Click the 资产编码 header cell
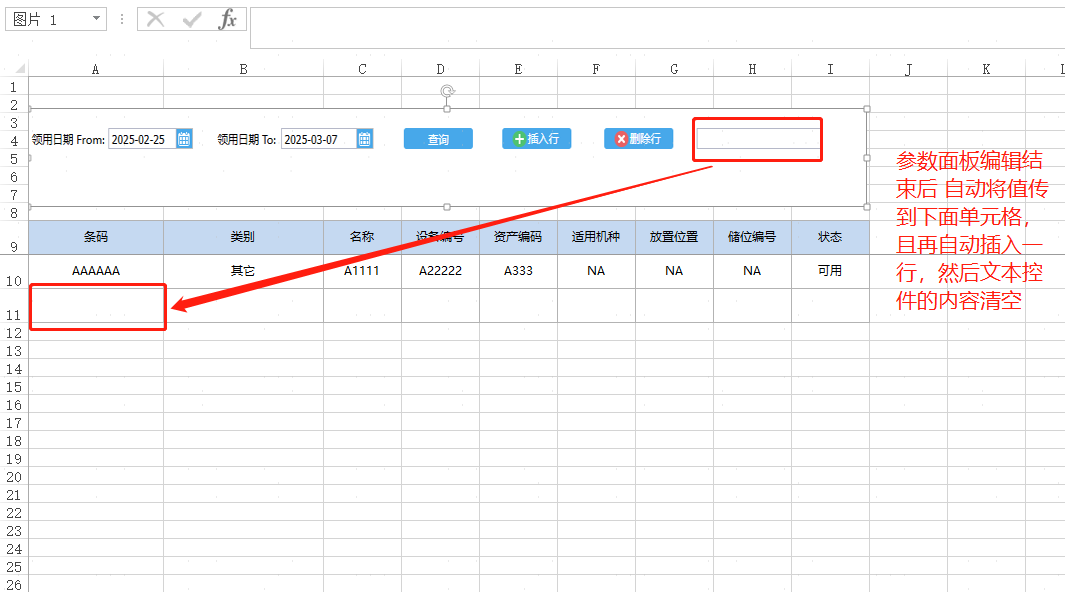Screen dimensions: 1065x592 coord(518,237)
